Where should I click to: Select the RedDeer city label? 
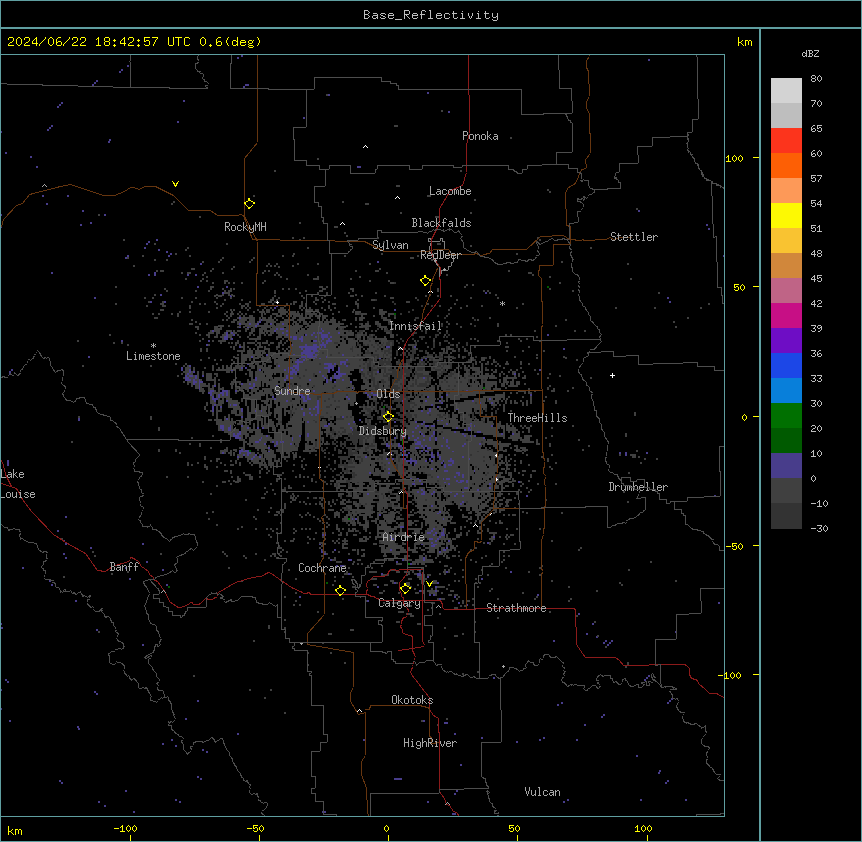(x=440, y=255)
